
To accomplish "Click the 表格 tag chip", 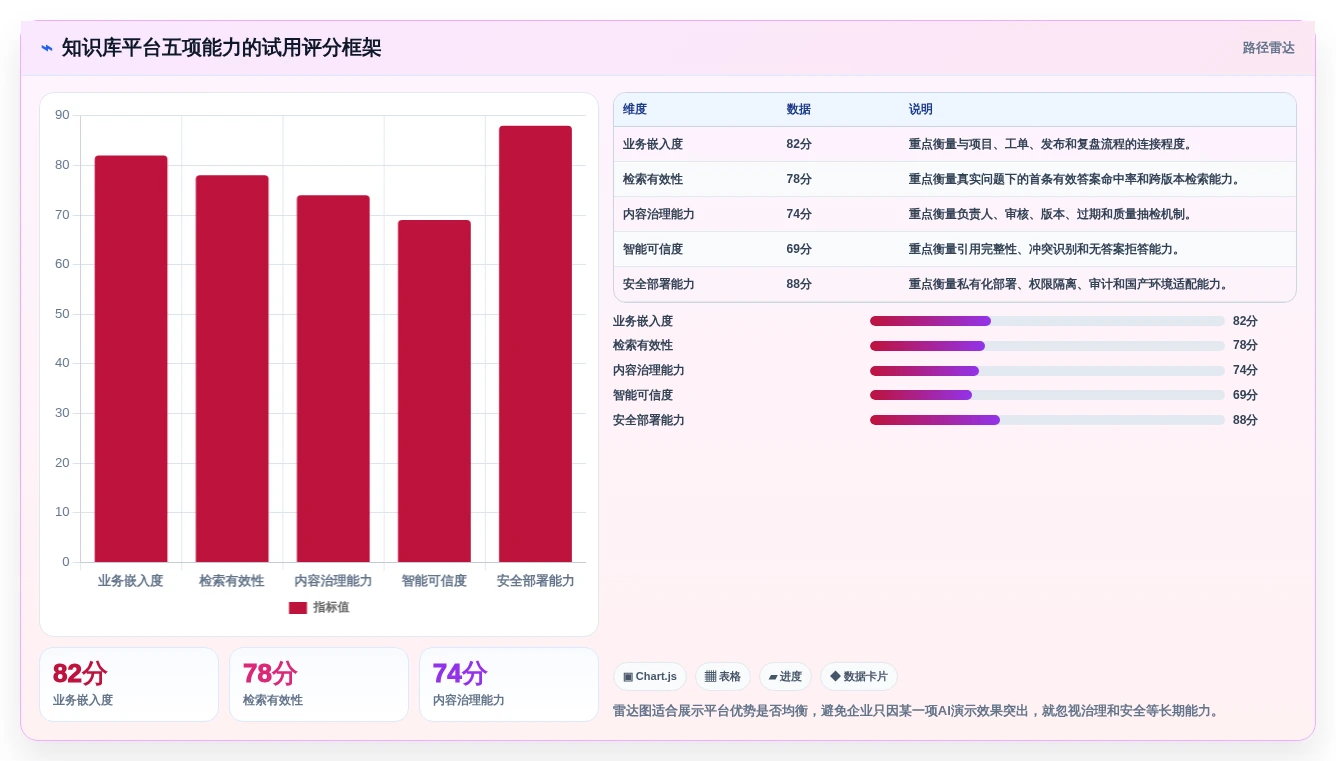I will [723, 676].
